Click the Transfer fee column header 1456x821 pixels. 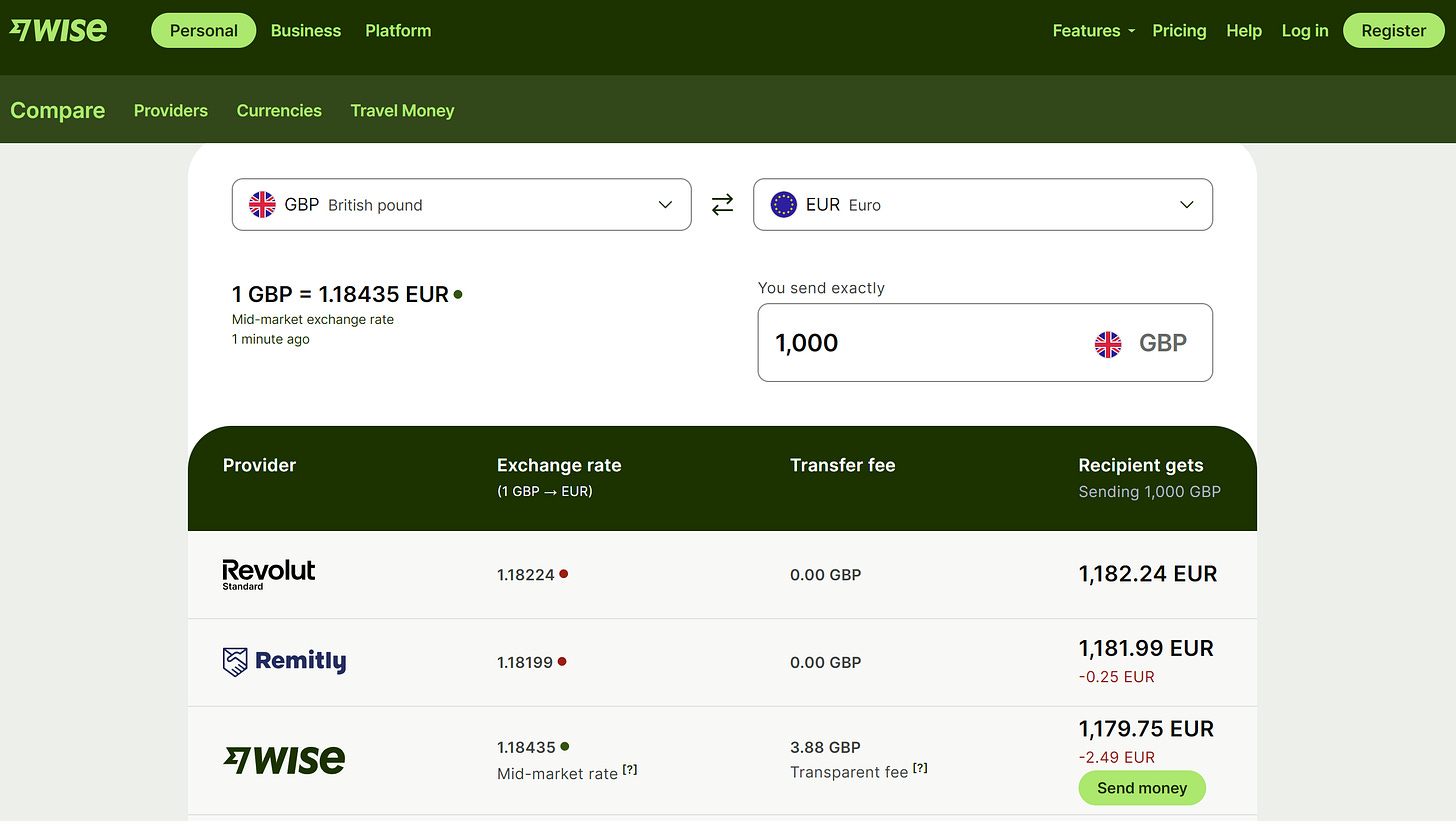click(x=842, y=465)
